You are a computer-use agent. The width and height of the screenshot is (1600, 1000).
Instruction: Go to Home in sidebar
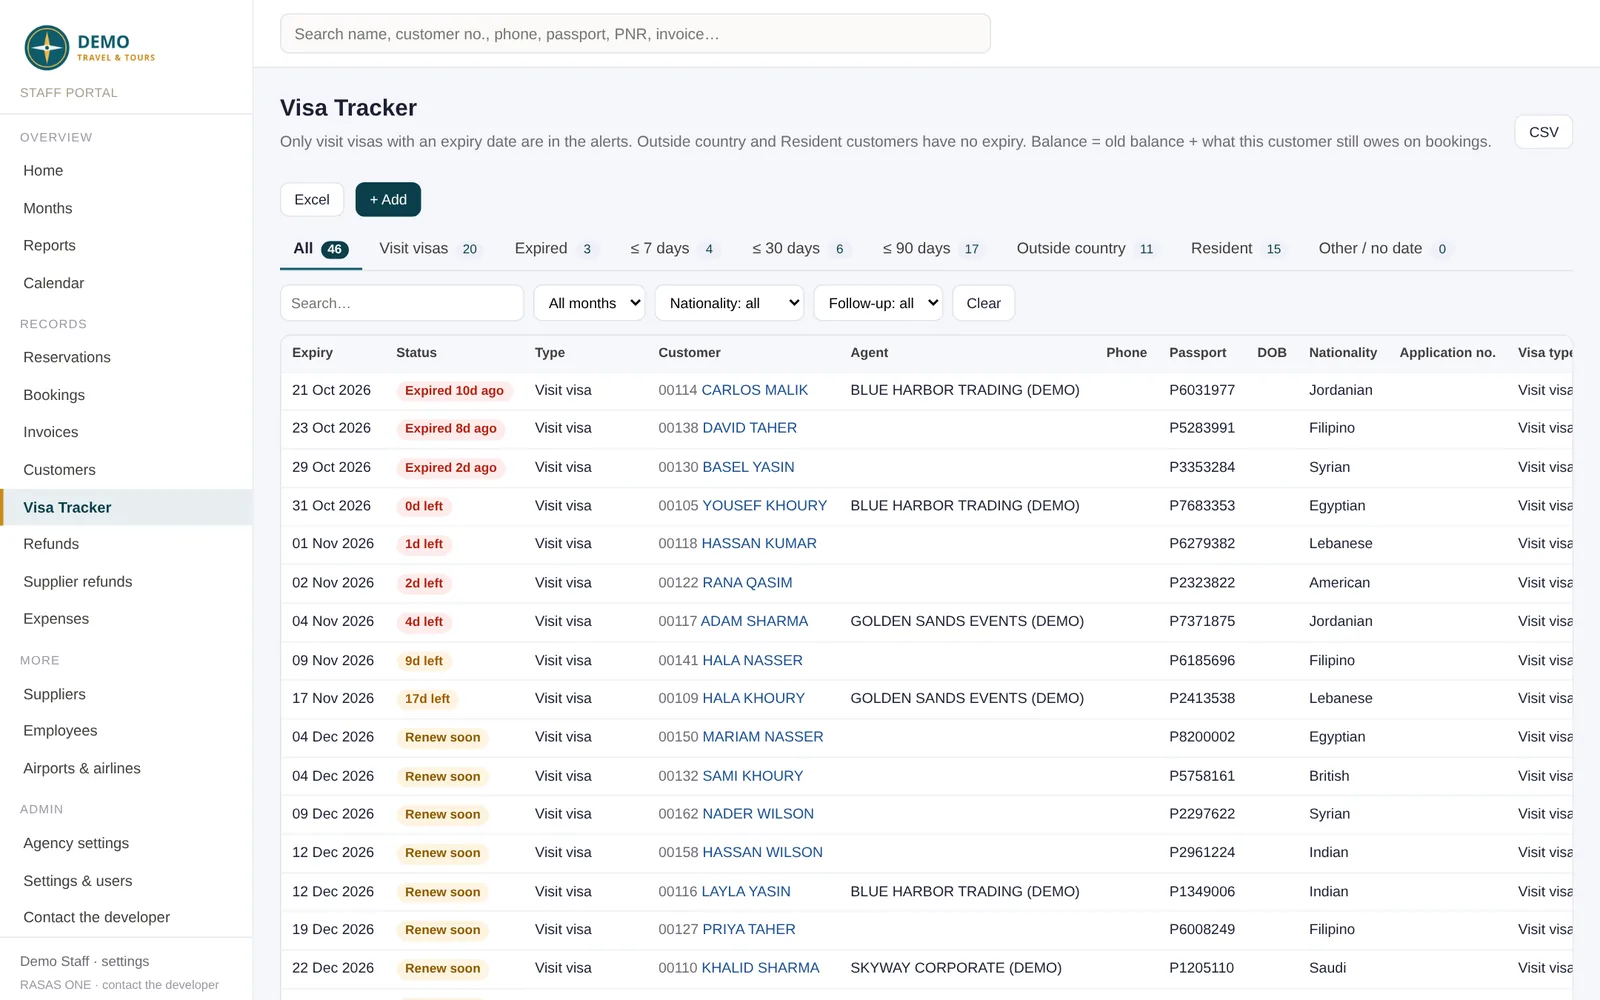point(43,171)
